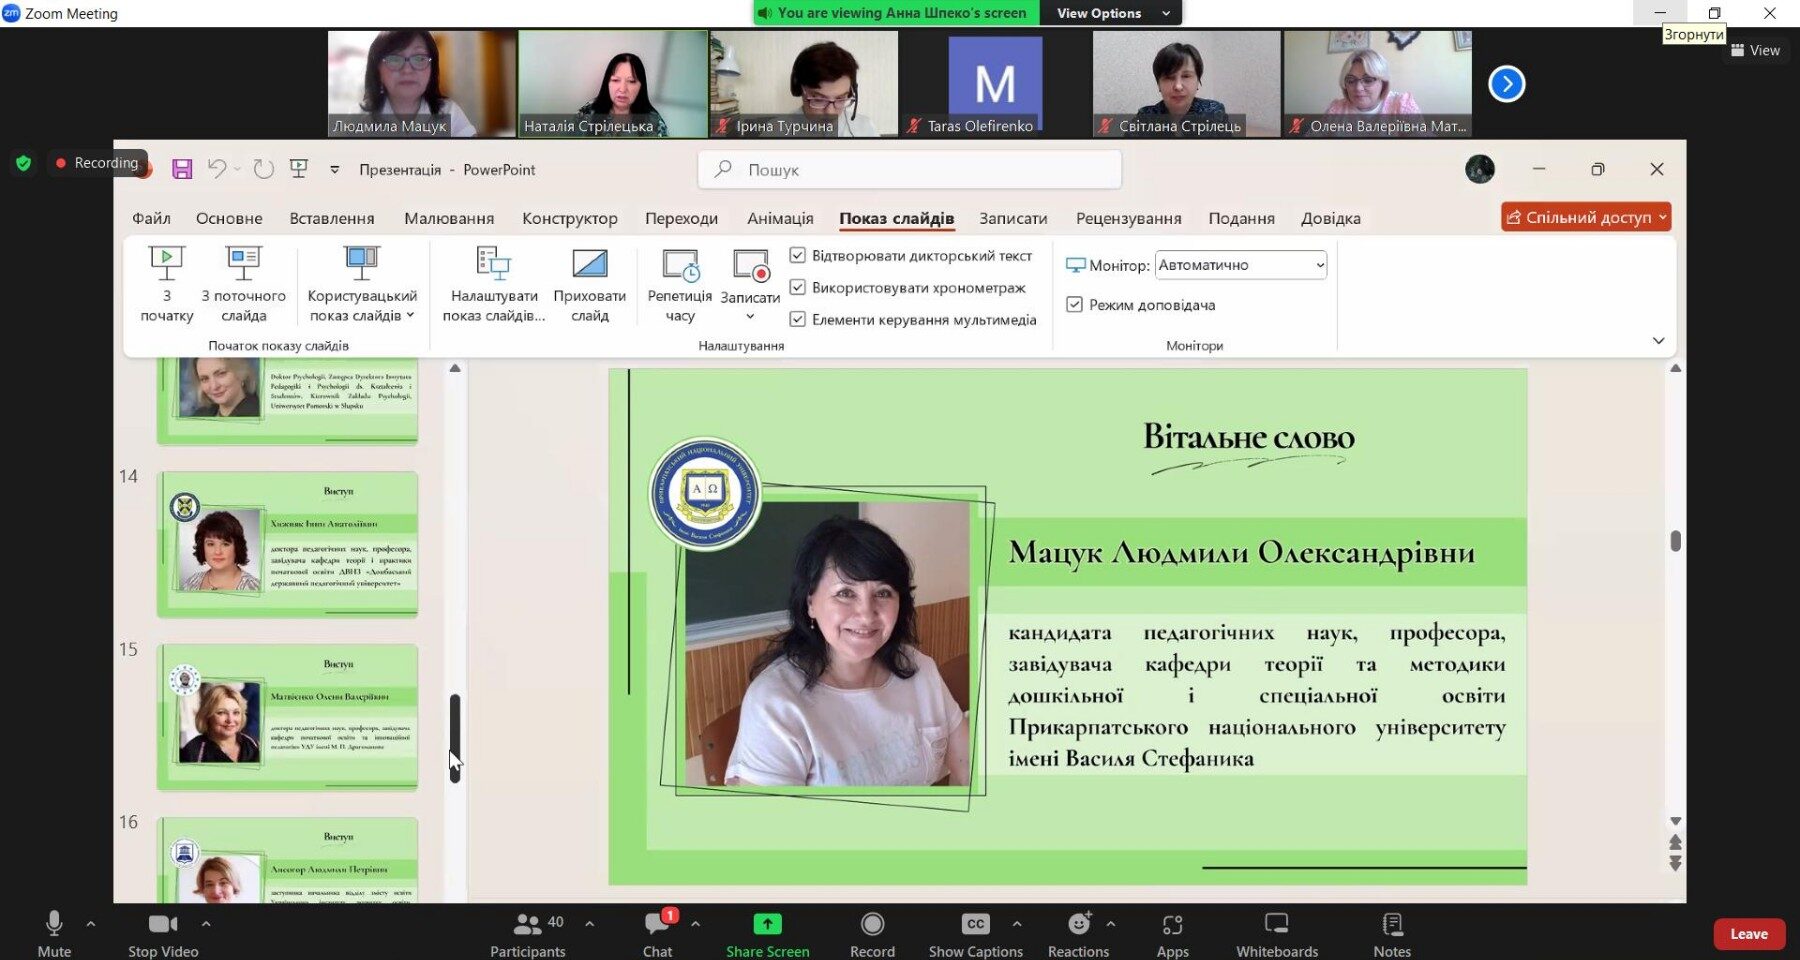Screen dimensions: 1800x960
Task: Click the green encryption shield icon
Action: pos(24,163)
